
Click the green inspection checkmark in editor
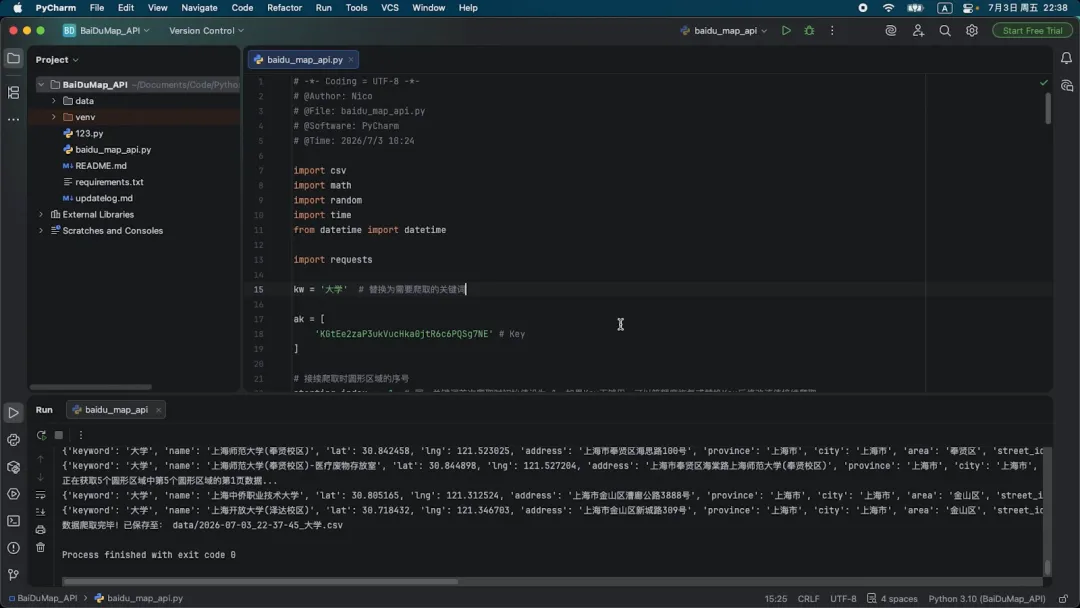[1043, 83]
